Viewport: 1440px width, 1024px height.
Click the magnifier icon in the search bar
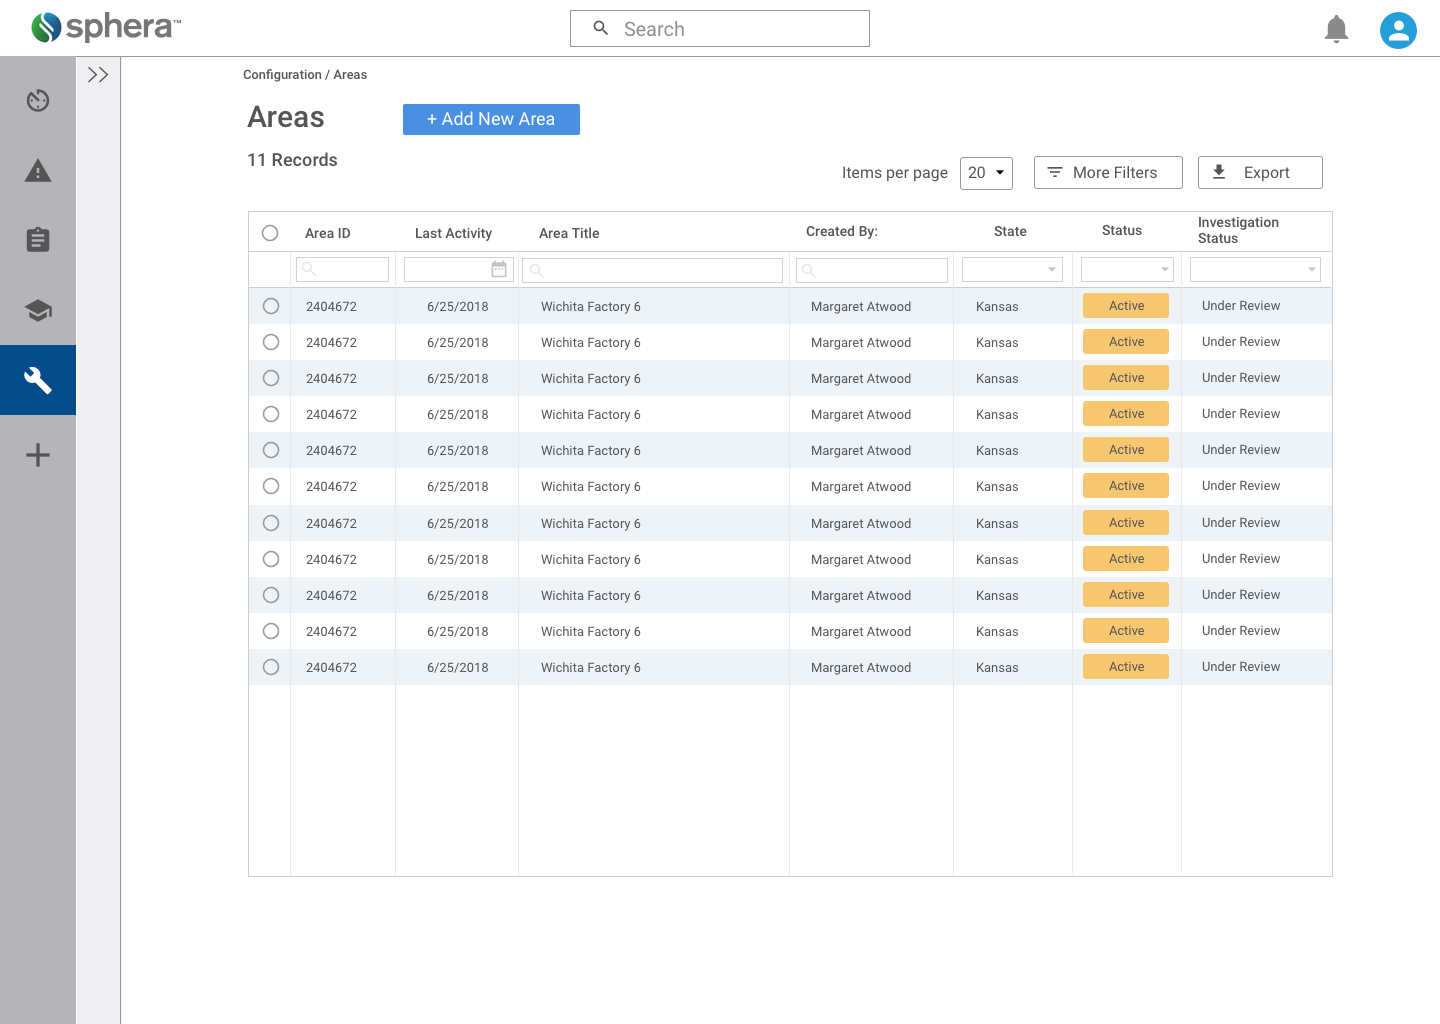coord(601,28)
